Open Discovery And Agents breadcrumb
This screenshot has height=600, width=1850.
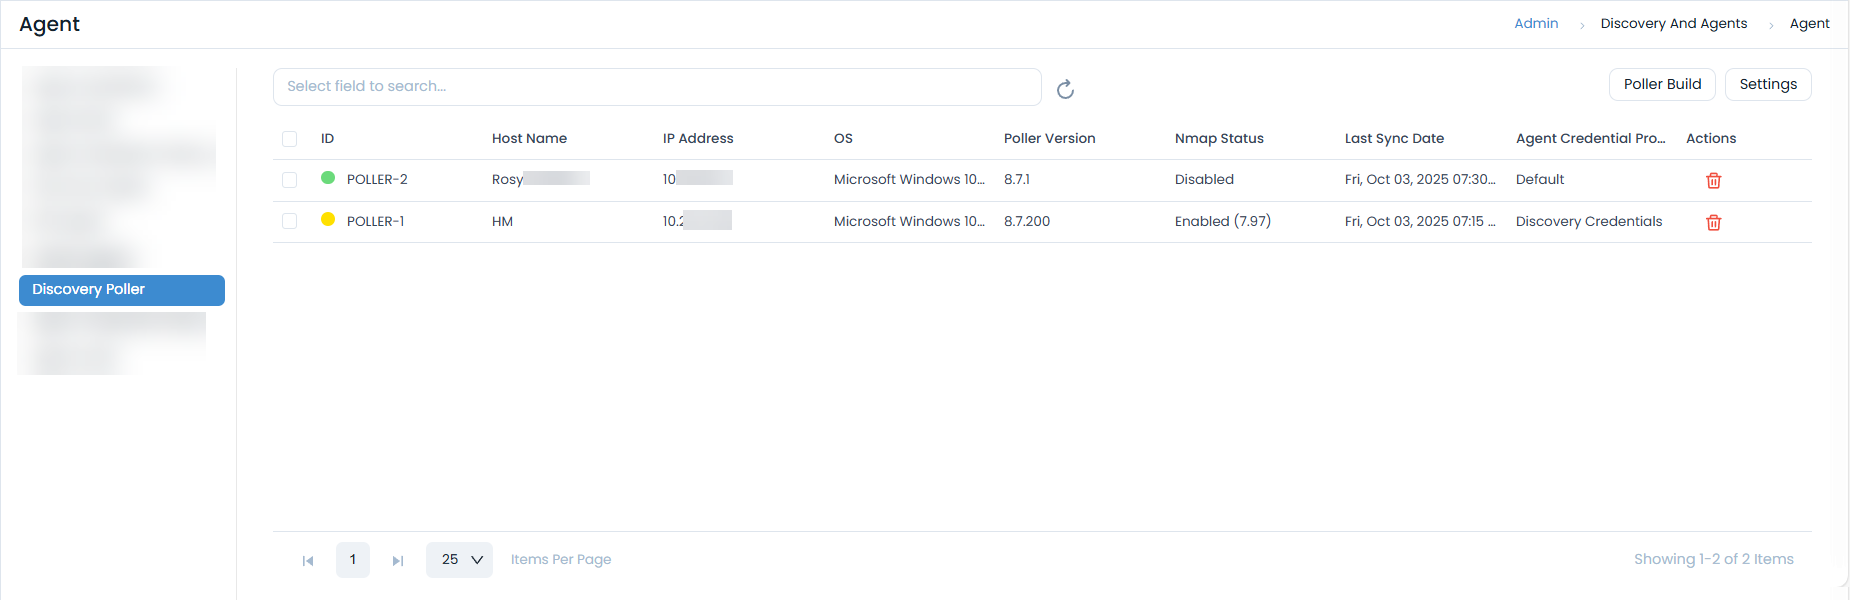tap(1673, 24)
